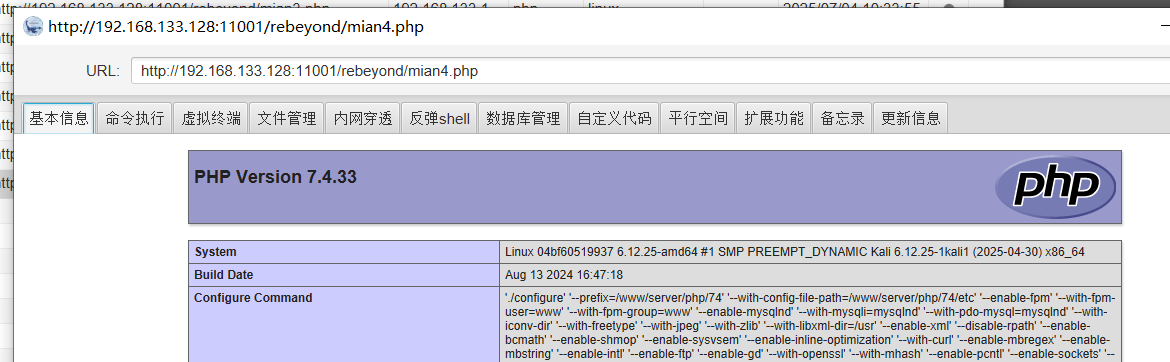Open the 命令执行 tab
This screenshot has width=1170, height=362.
click(x=134, y=118)
